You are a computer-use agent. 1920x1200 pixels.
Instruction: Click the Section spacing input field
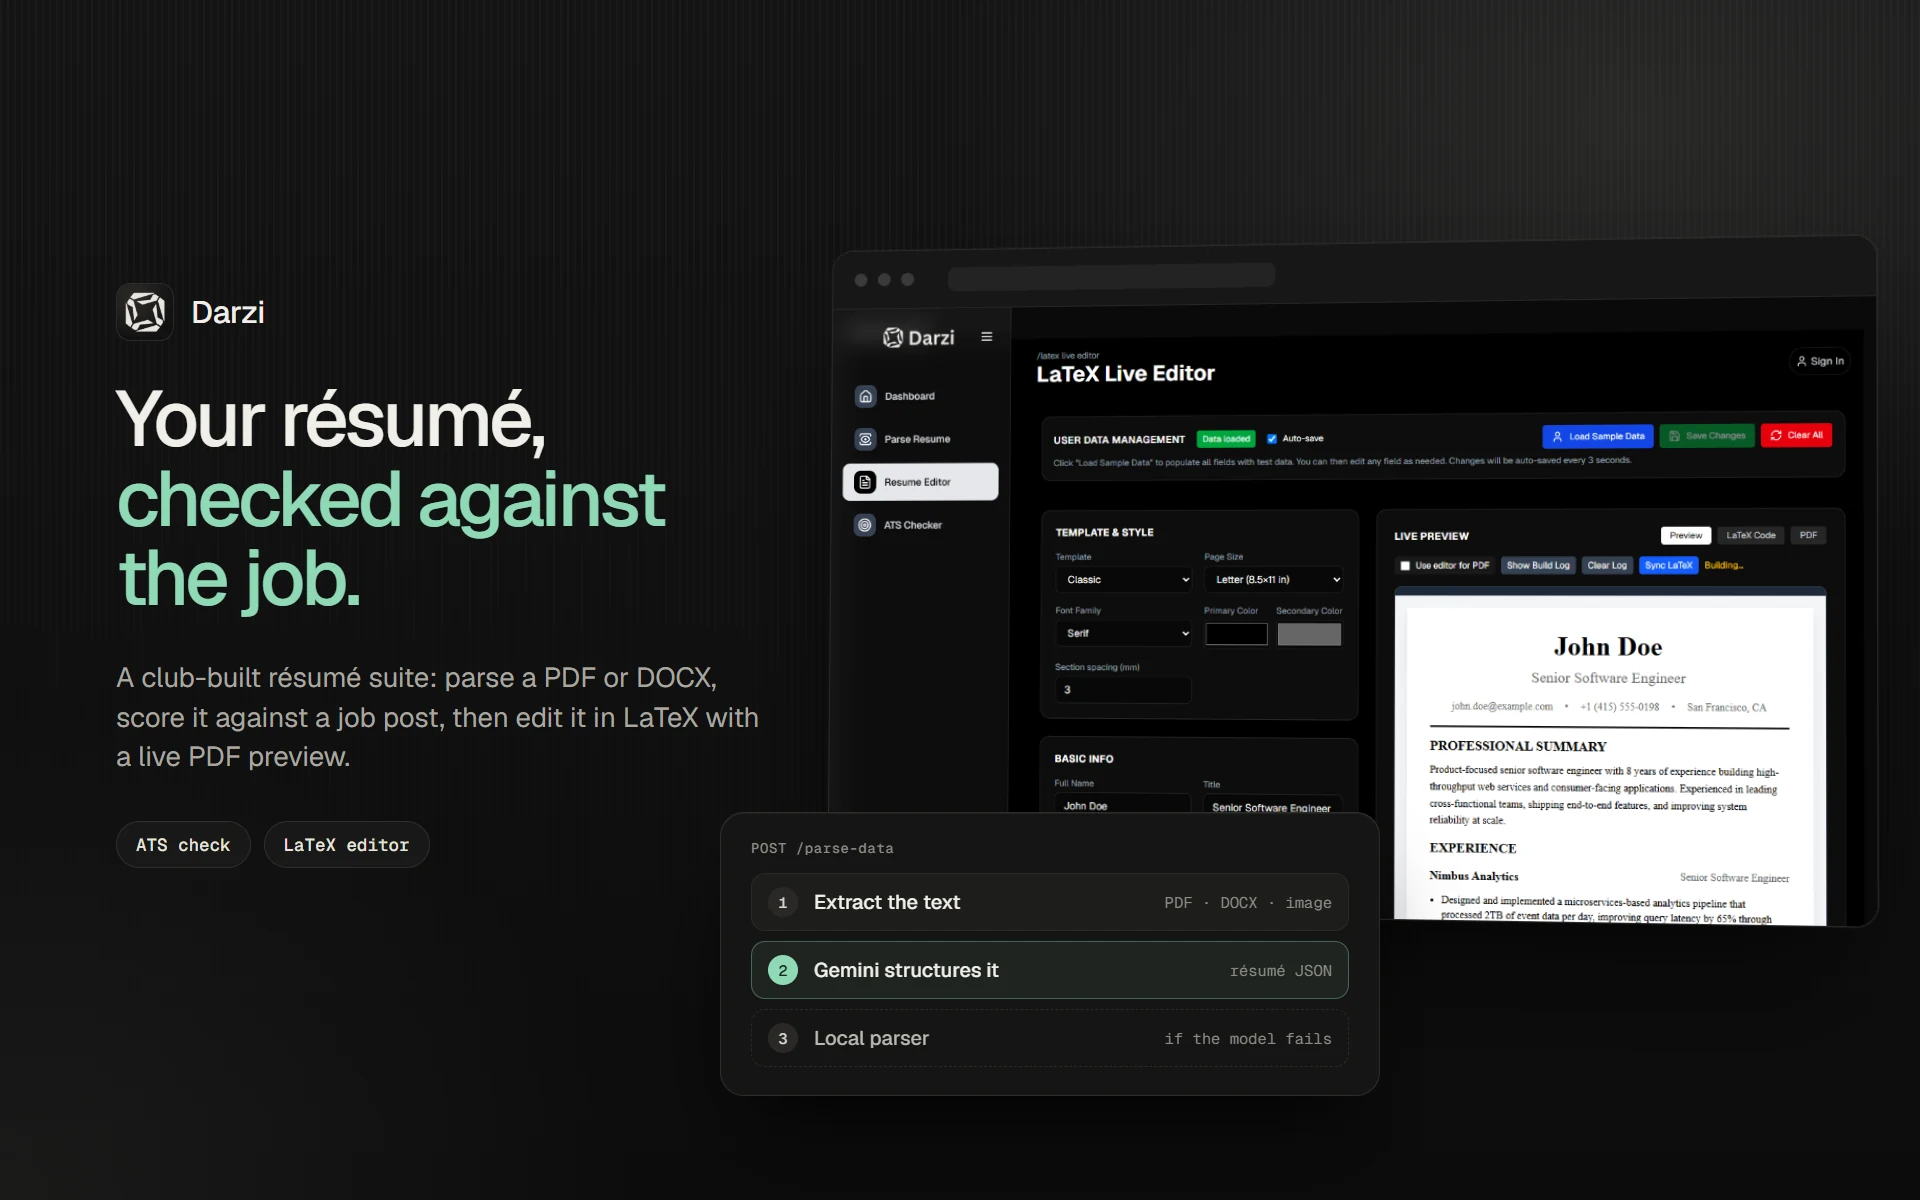[x=1123, y=690]
